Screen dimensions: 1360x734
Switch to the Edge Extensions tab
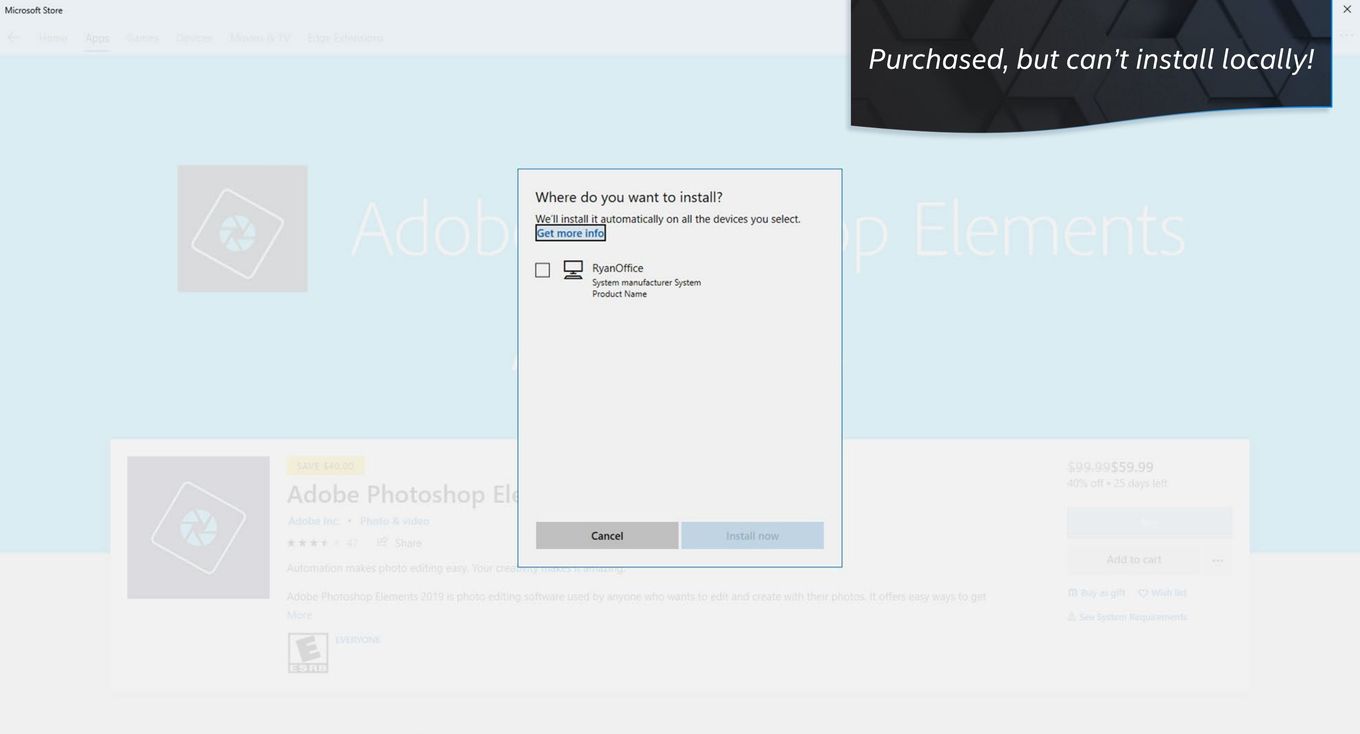pyautogui.click(x=345, y=38)
